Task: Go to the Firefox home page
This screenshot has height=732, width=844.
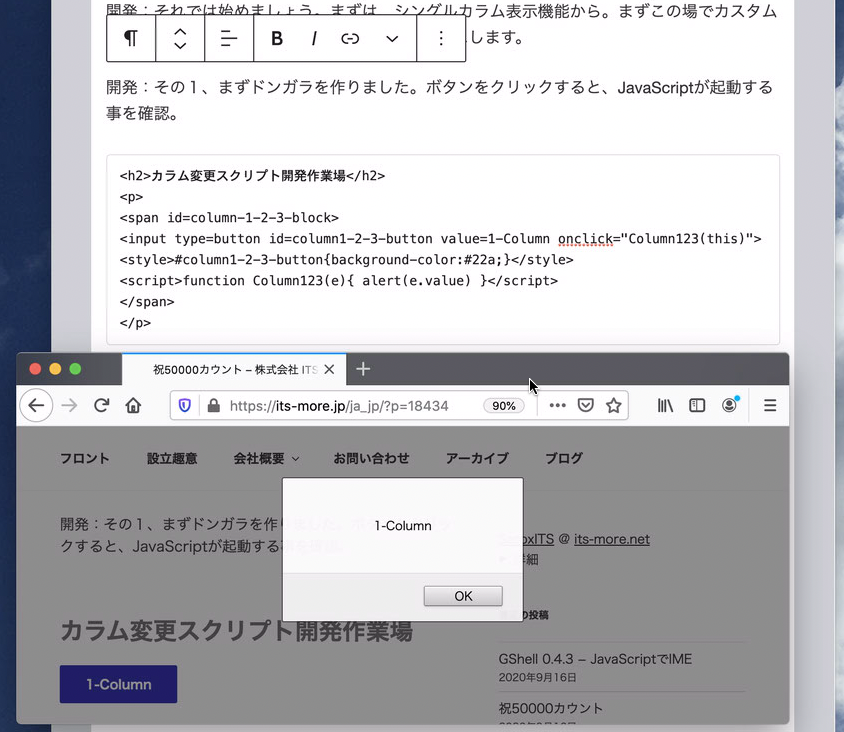Action: [133, 406]
